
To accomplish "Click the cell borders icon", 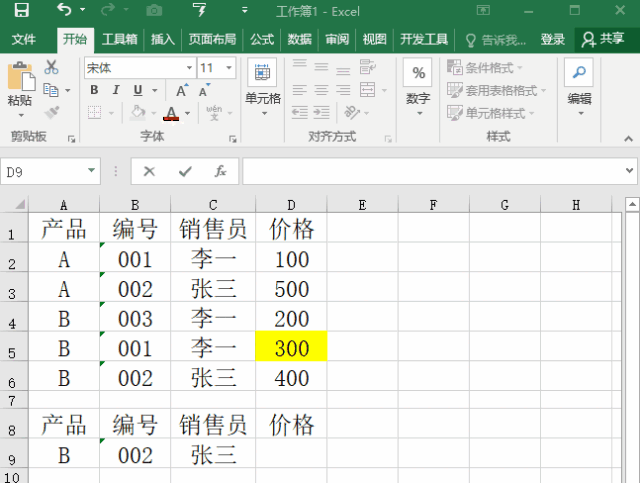I will [x=95, y=112].
